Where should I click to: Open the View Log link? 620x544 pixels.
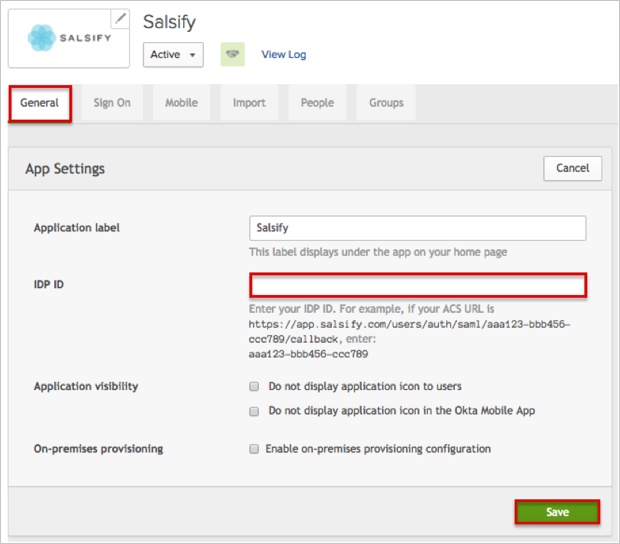(283, 54)
